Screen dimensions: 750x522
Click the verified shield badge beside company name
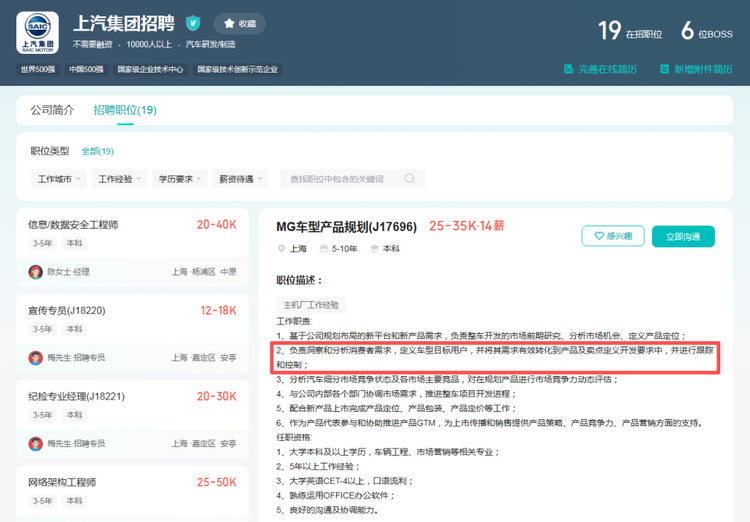coord(193,23)
